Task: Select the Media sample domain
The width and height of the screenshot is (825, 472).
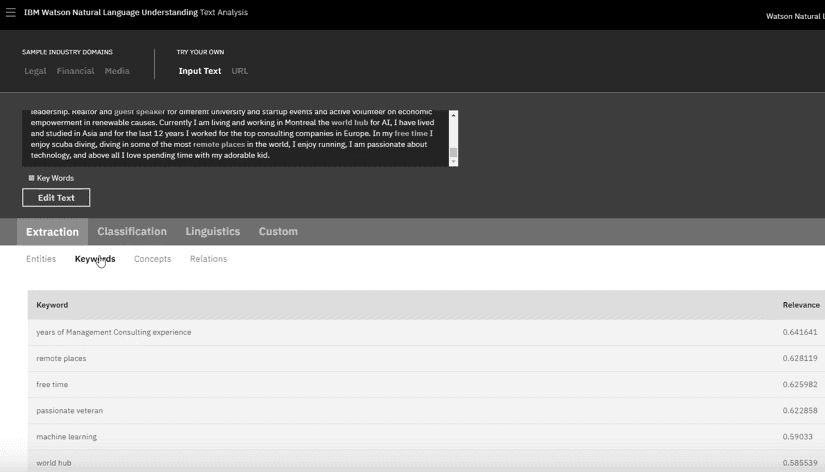Action: click(x=117, y=71)
